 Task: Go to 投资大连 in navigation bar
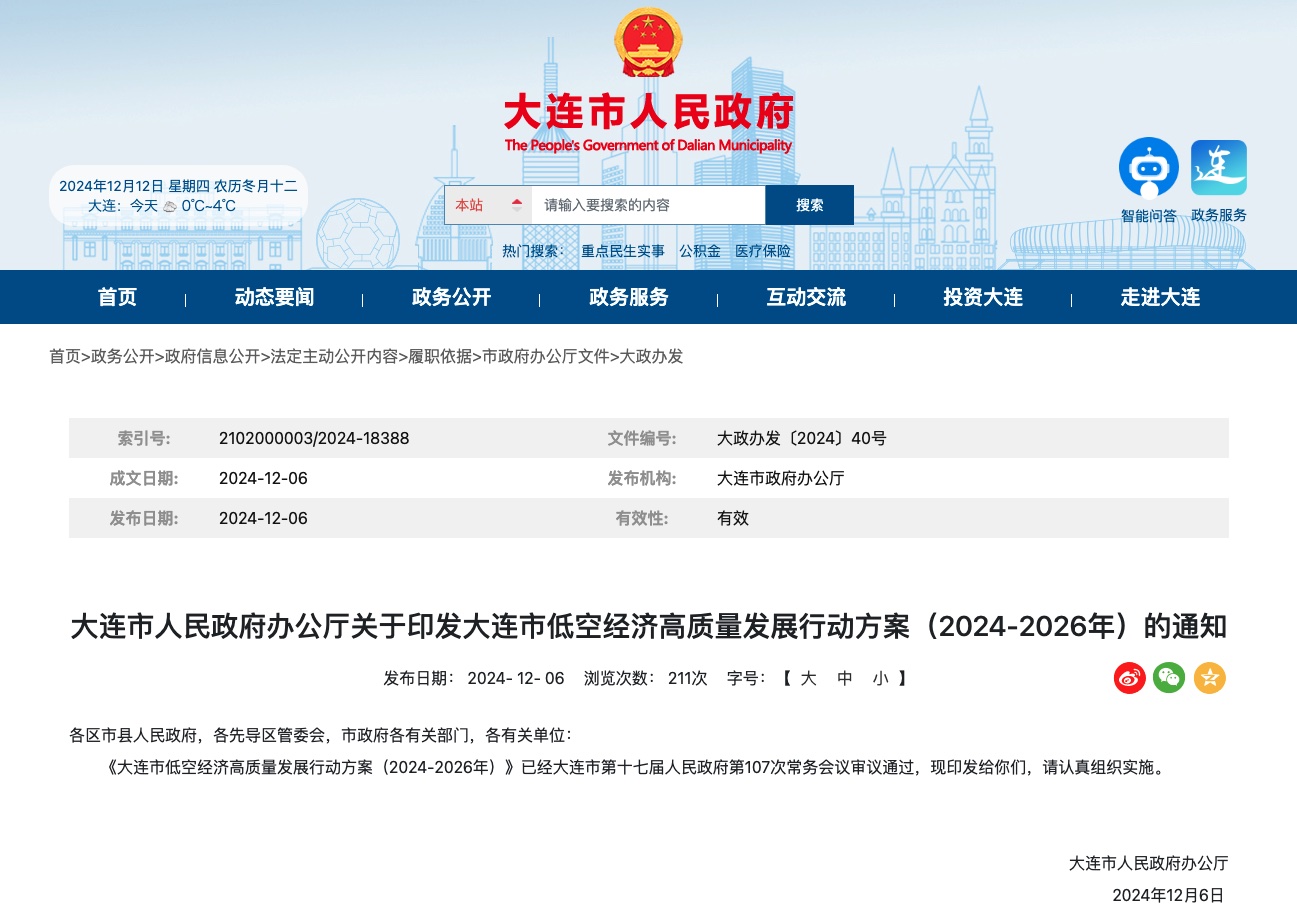(982, 297)
